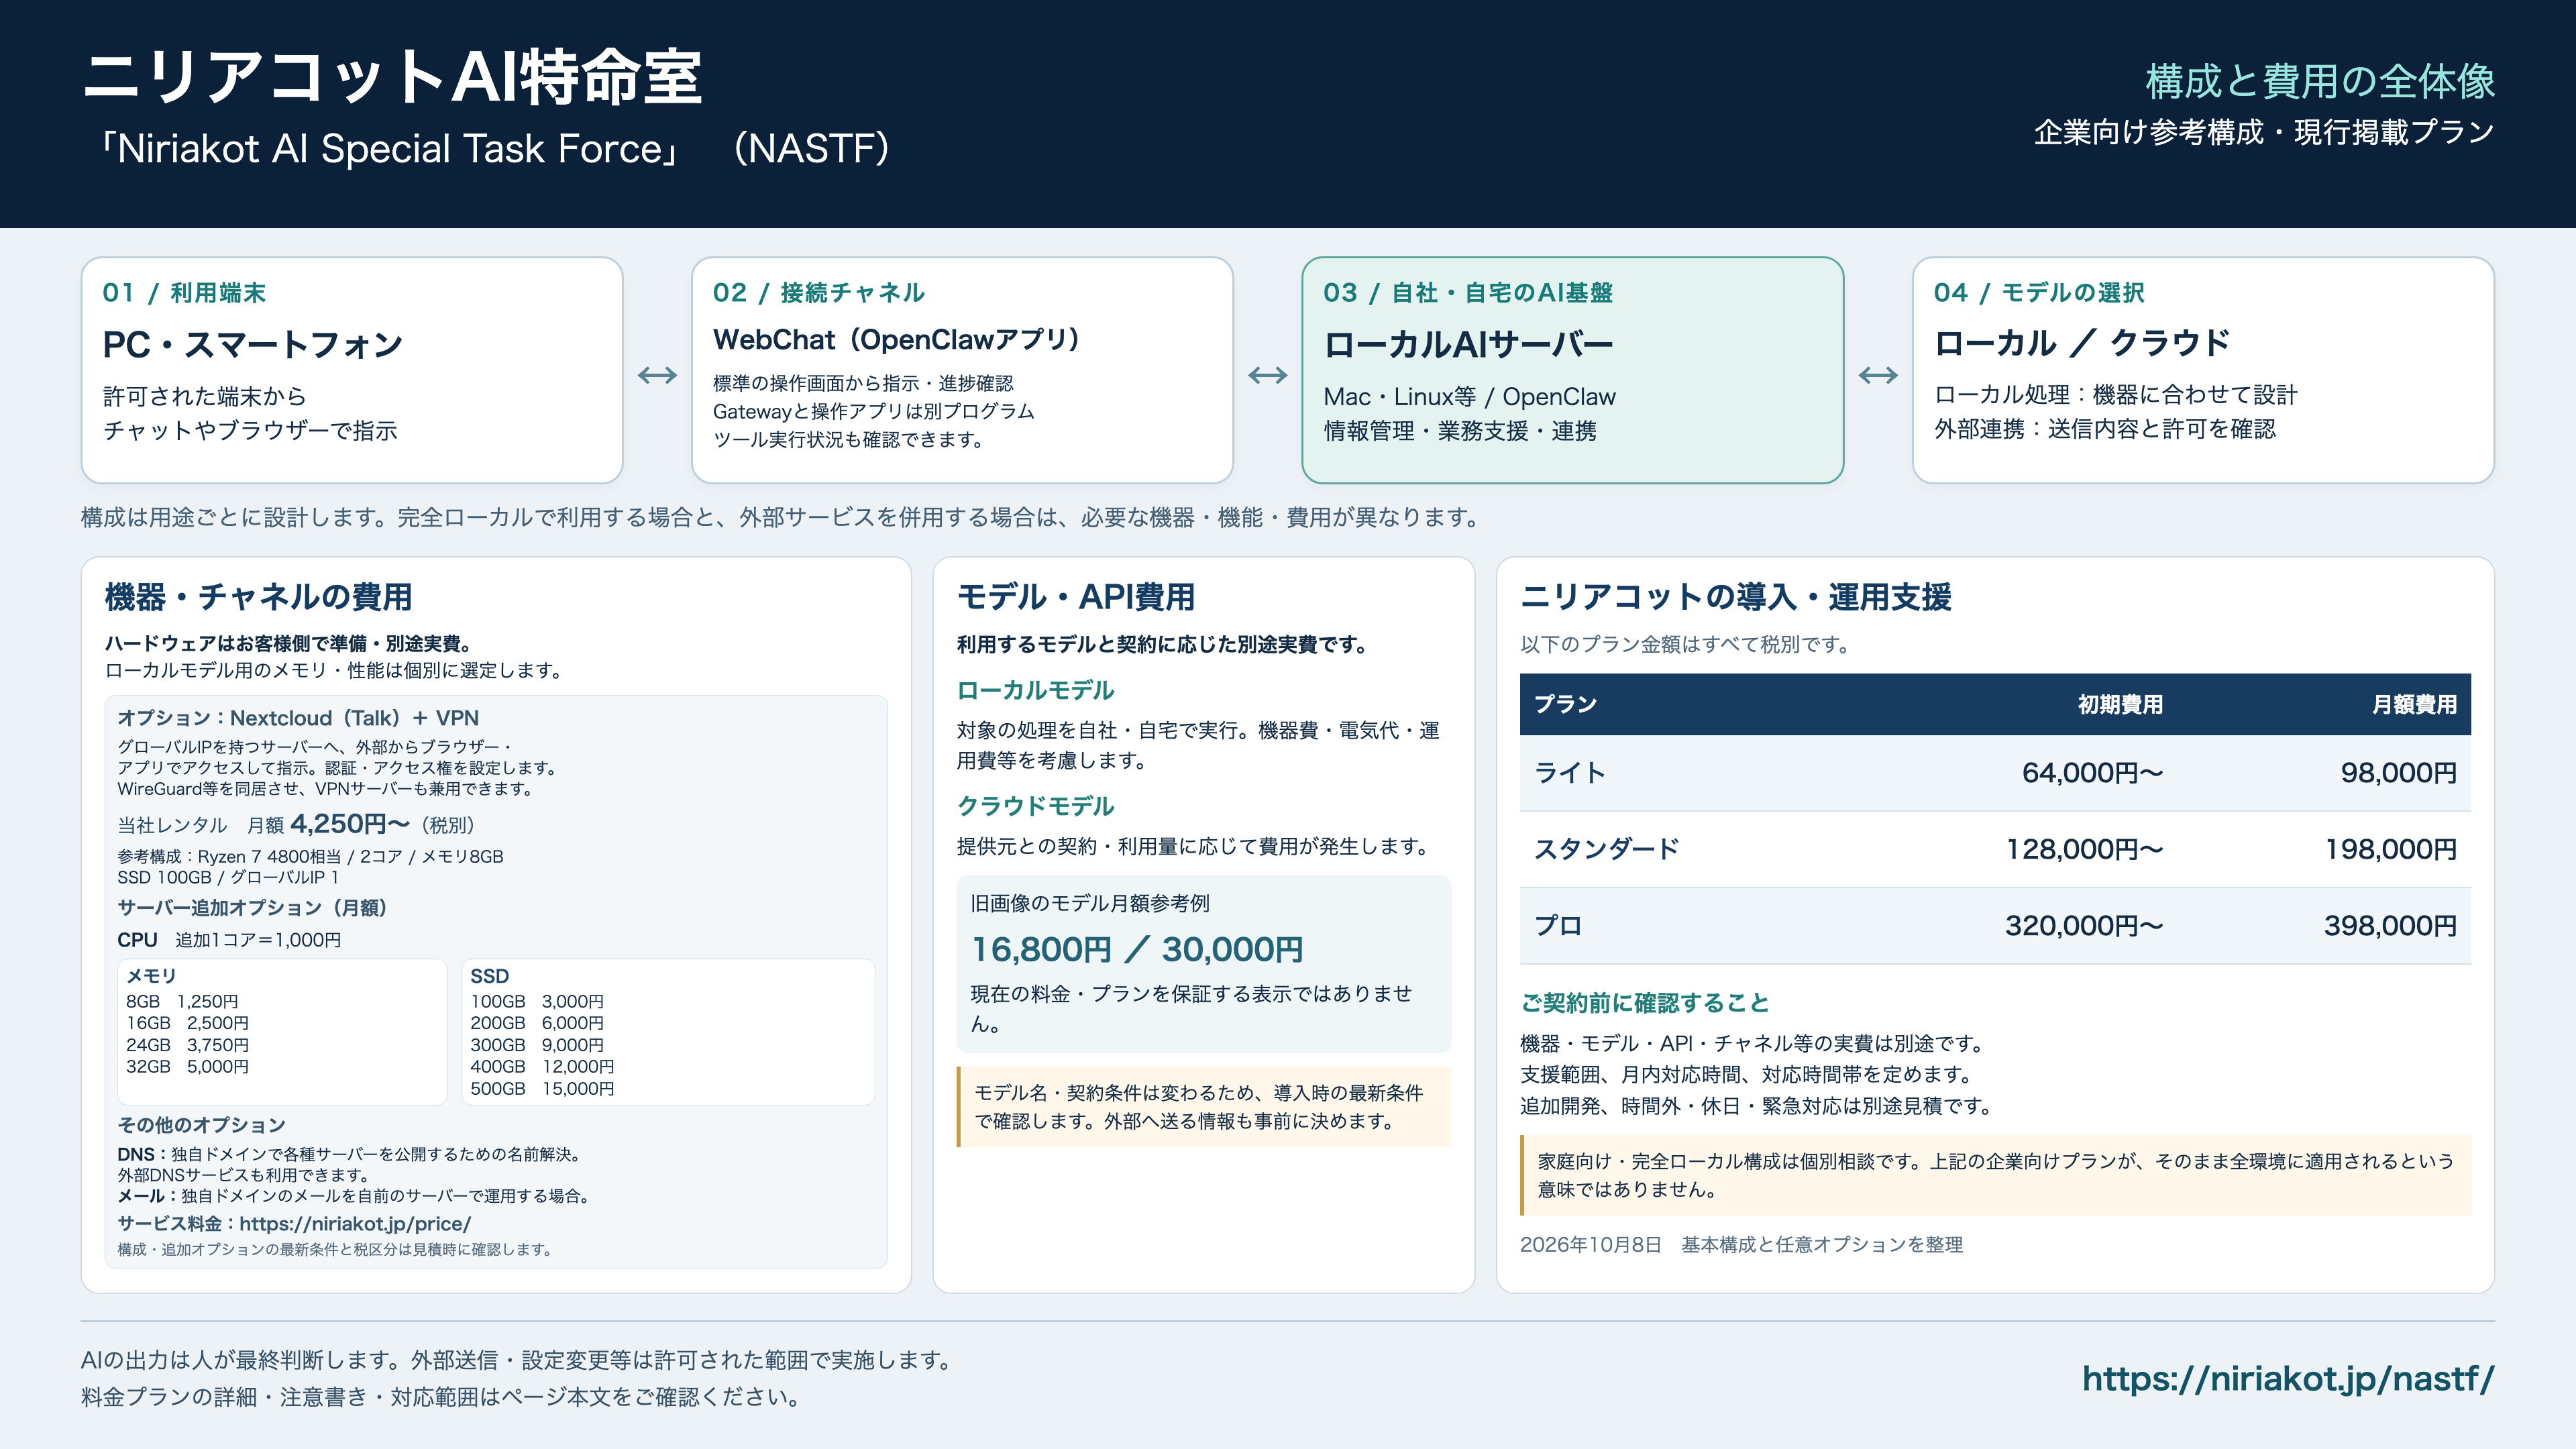Click the 64,000円〜 initial cost cell
This screenshot has height=1449, width=2576.
[x=2092, y=773]
